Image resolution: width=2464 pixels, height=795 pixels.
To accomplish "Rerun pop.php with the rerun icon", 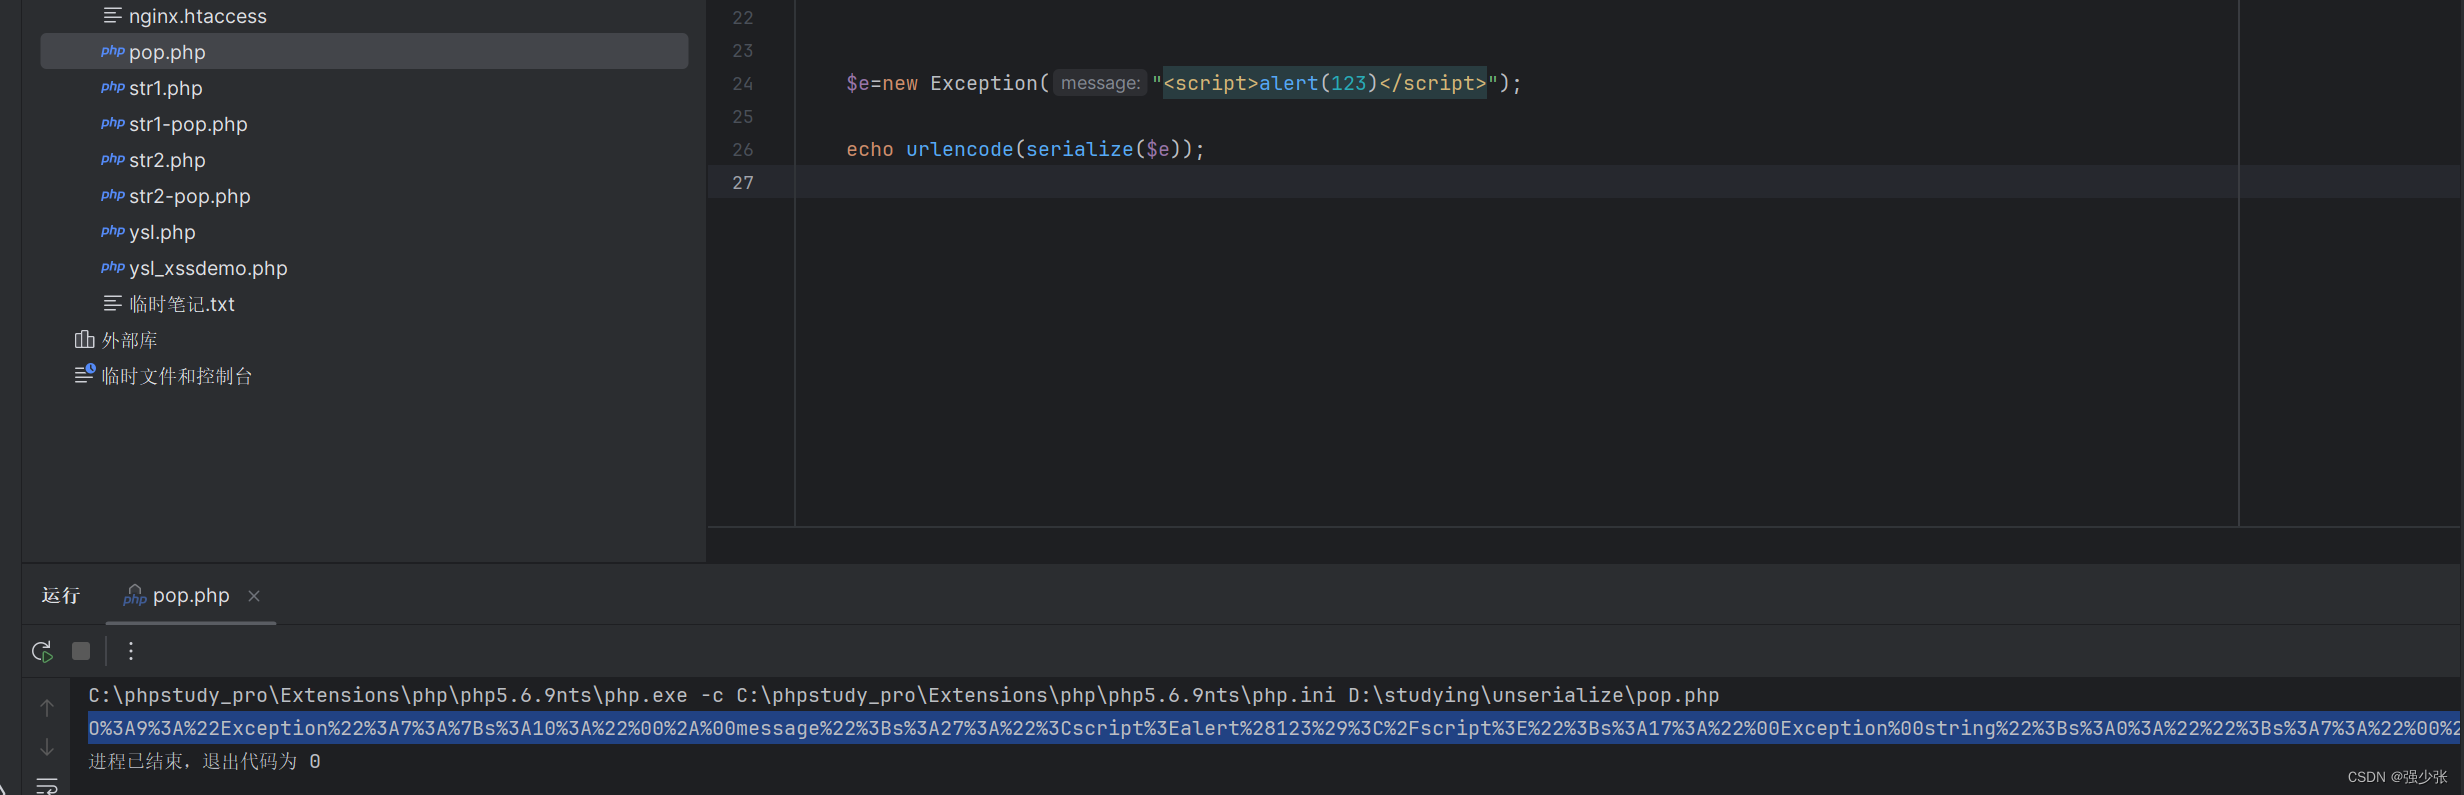I will point(42,652).
